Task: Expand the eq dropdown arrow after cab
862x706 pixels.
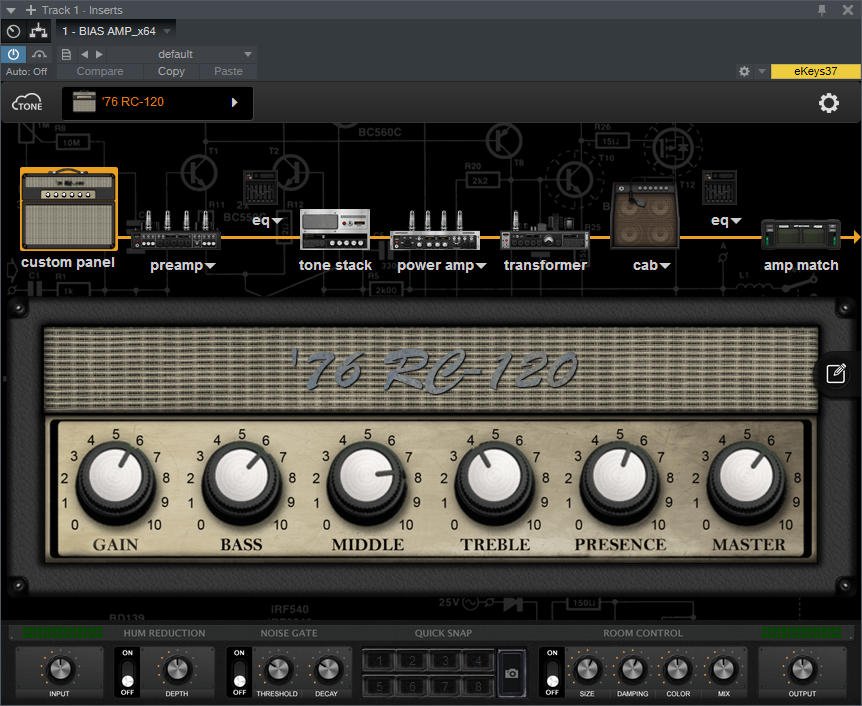Action: pyautogui.click(x=736, y=220)
